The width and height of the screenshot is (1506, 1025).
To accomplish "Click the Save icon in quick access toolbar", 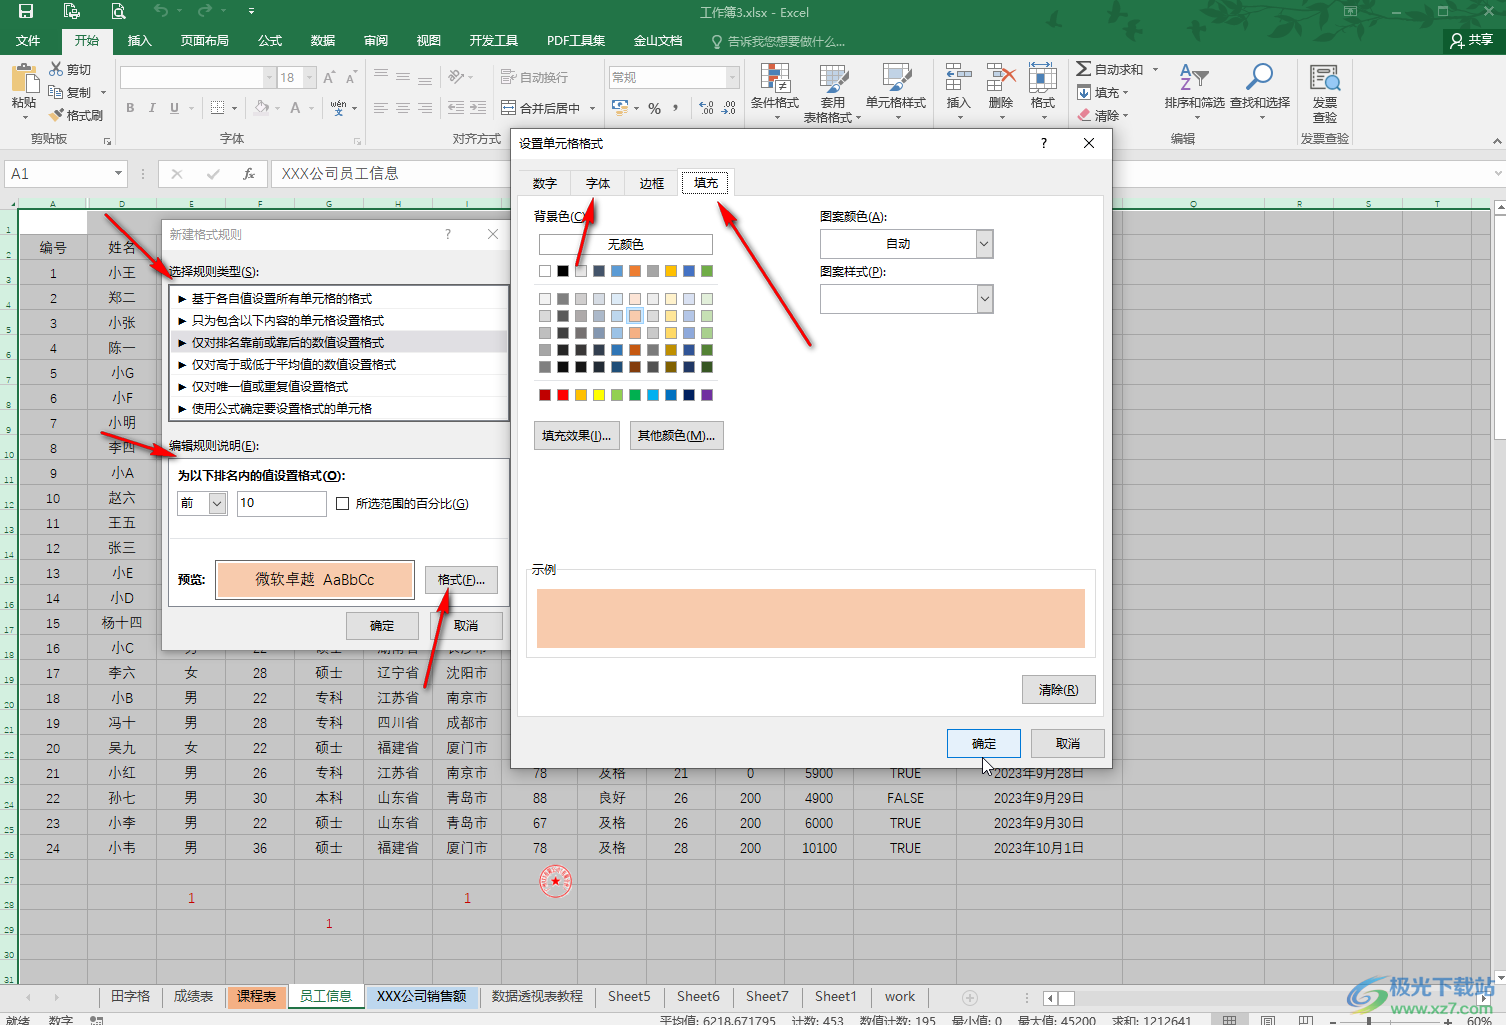I will click(26, 11).
